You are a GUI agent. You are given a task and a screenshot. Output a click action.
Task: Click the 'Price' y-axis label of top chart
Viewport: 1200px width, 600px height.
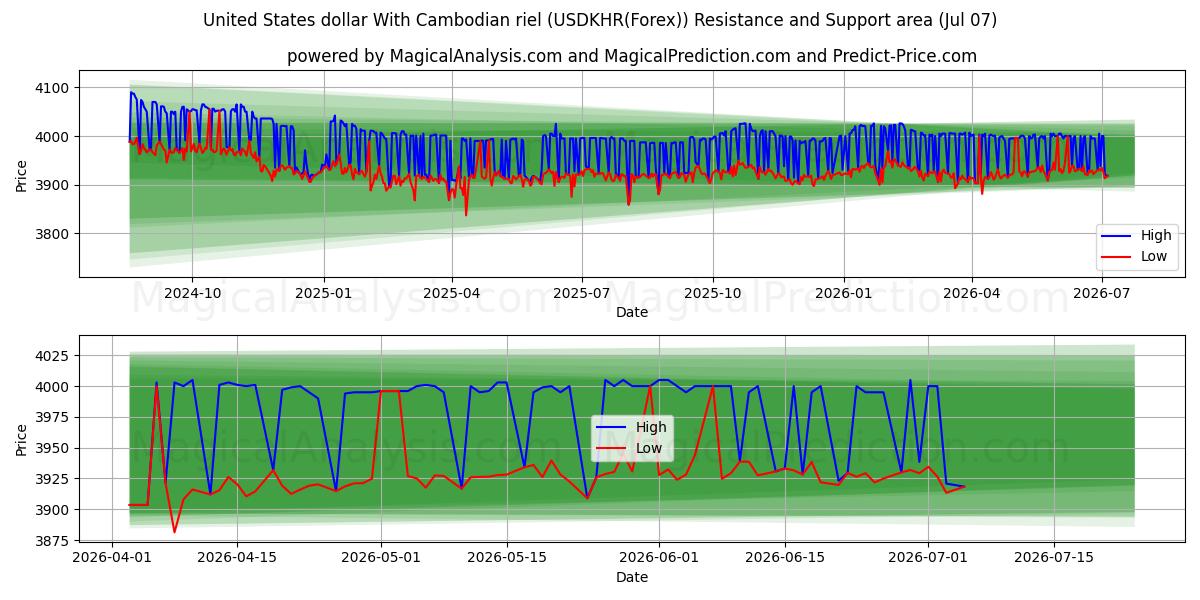tap(22, 173)
